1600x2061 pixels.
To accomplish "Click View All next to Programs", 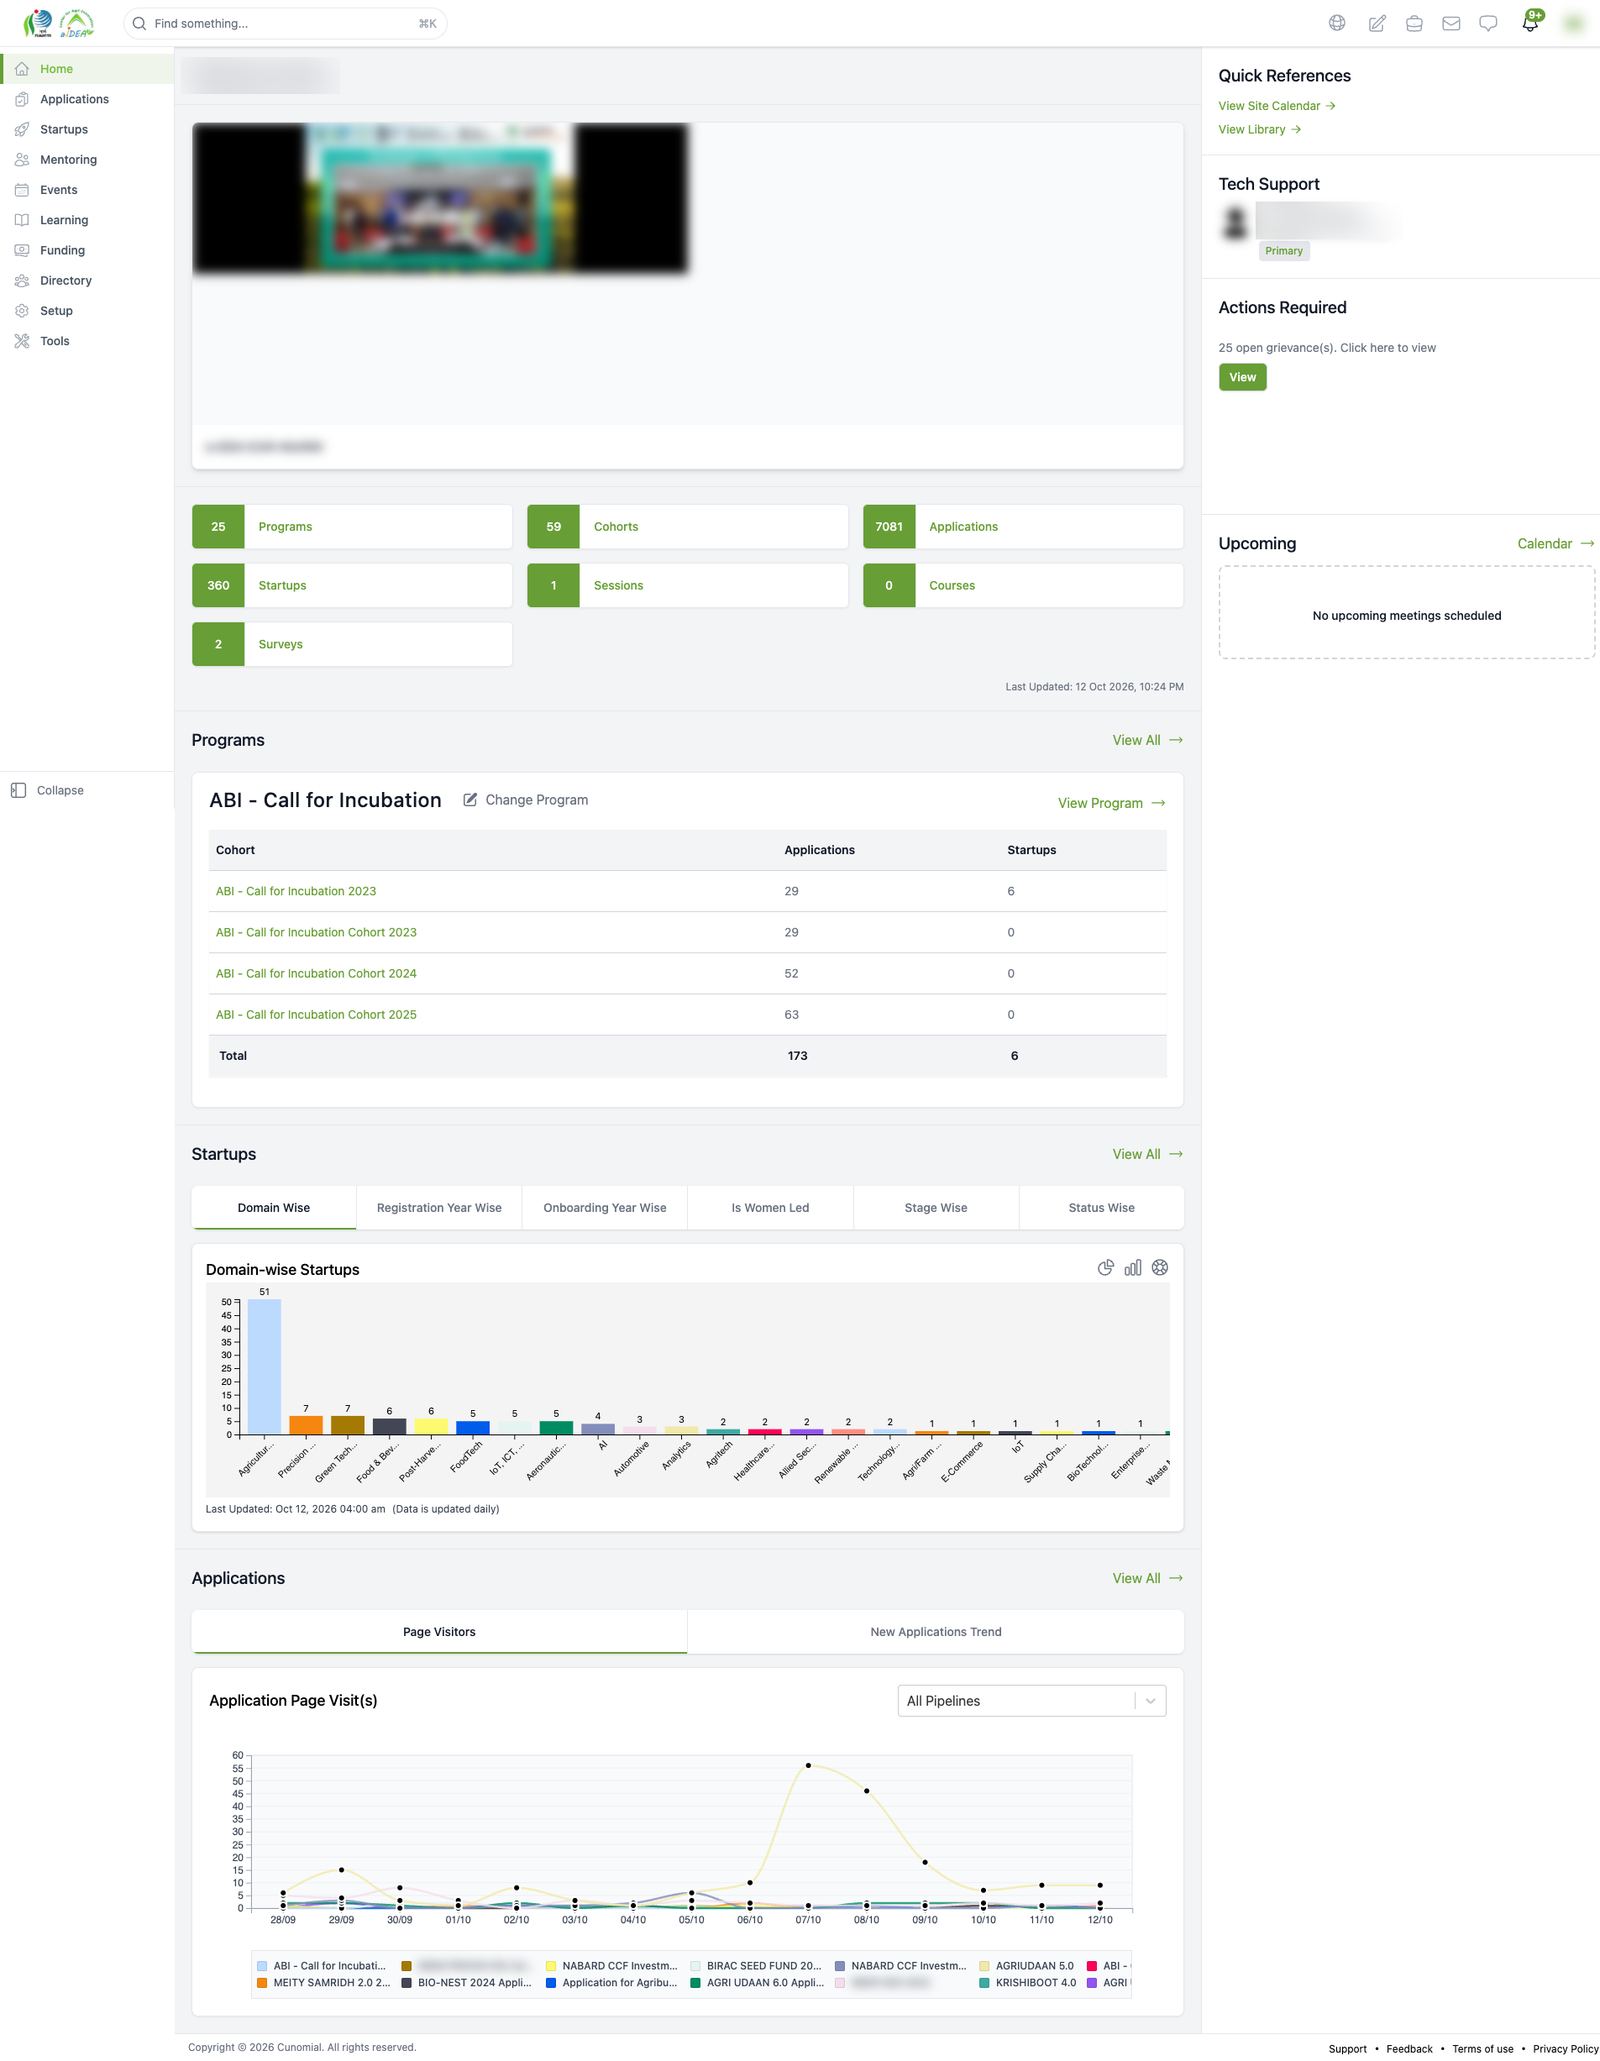I will (1148, 740).
